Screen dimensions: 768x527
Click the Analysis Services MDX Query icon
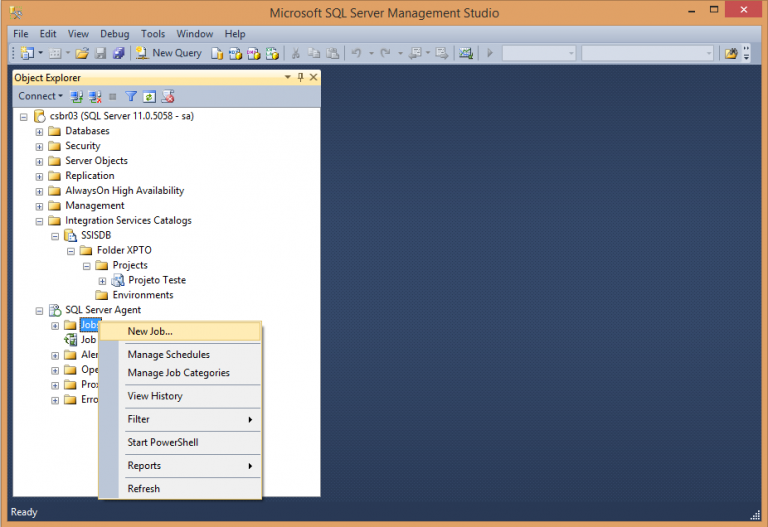[235, 53]
